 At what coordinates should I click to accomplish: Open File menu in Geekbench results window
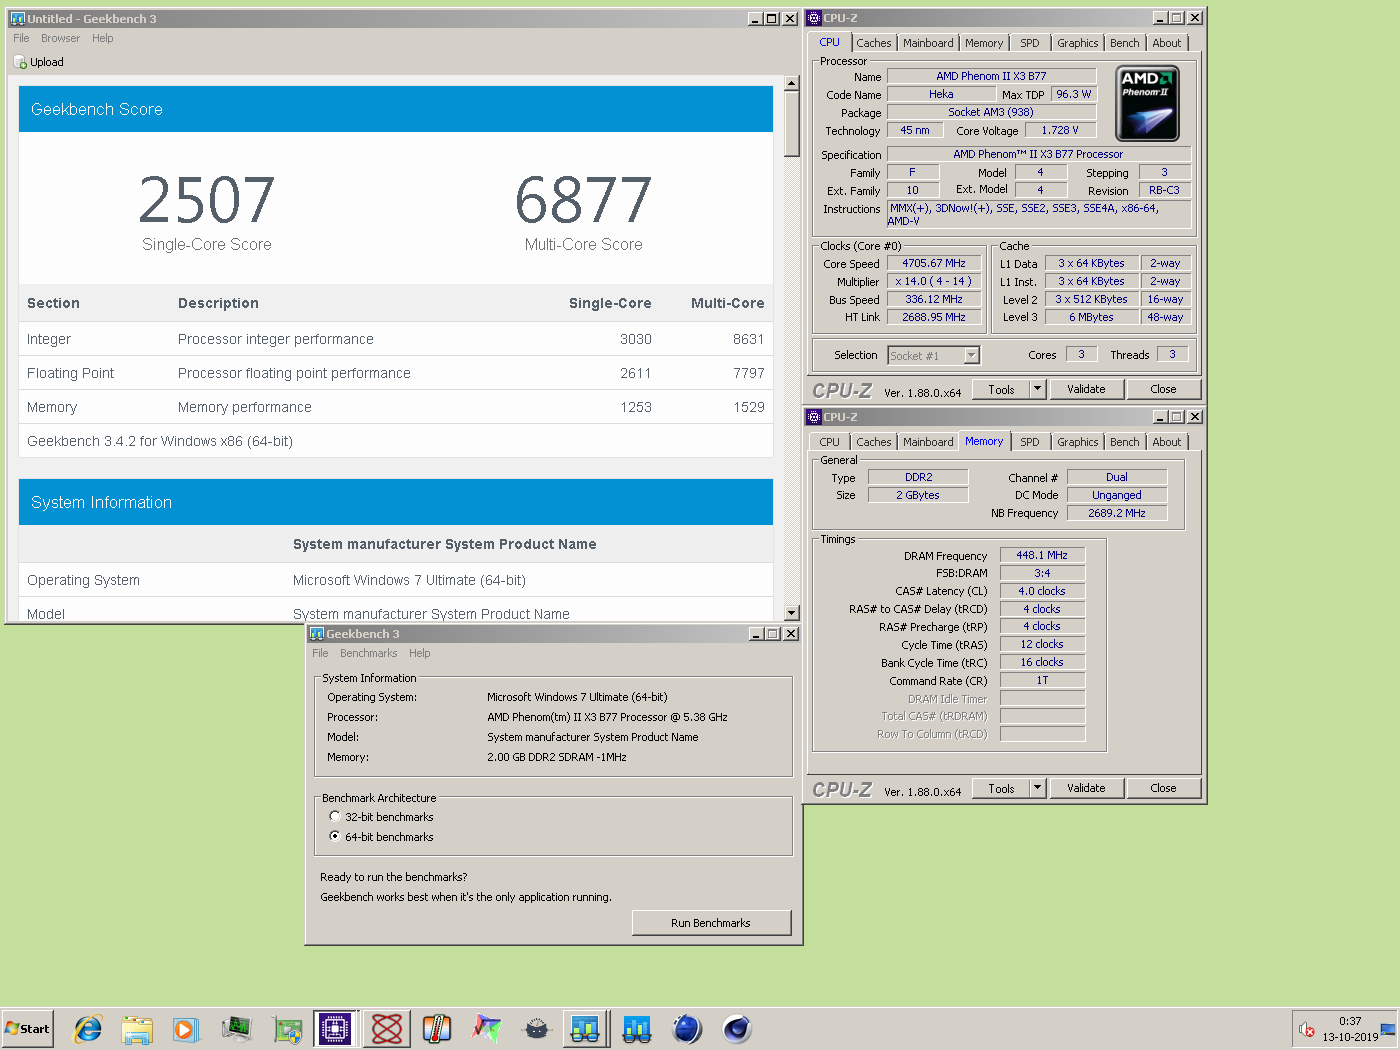click(x=21, y=38)
